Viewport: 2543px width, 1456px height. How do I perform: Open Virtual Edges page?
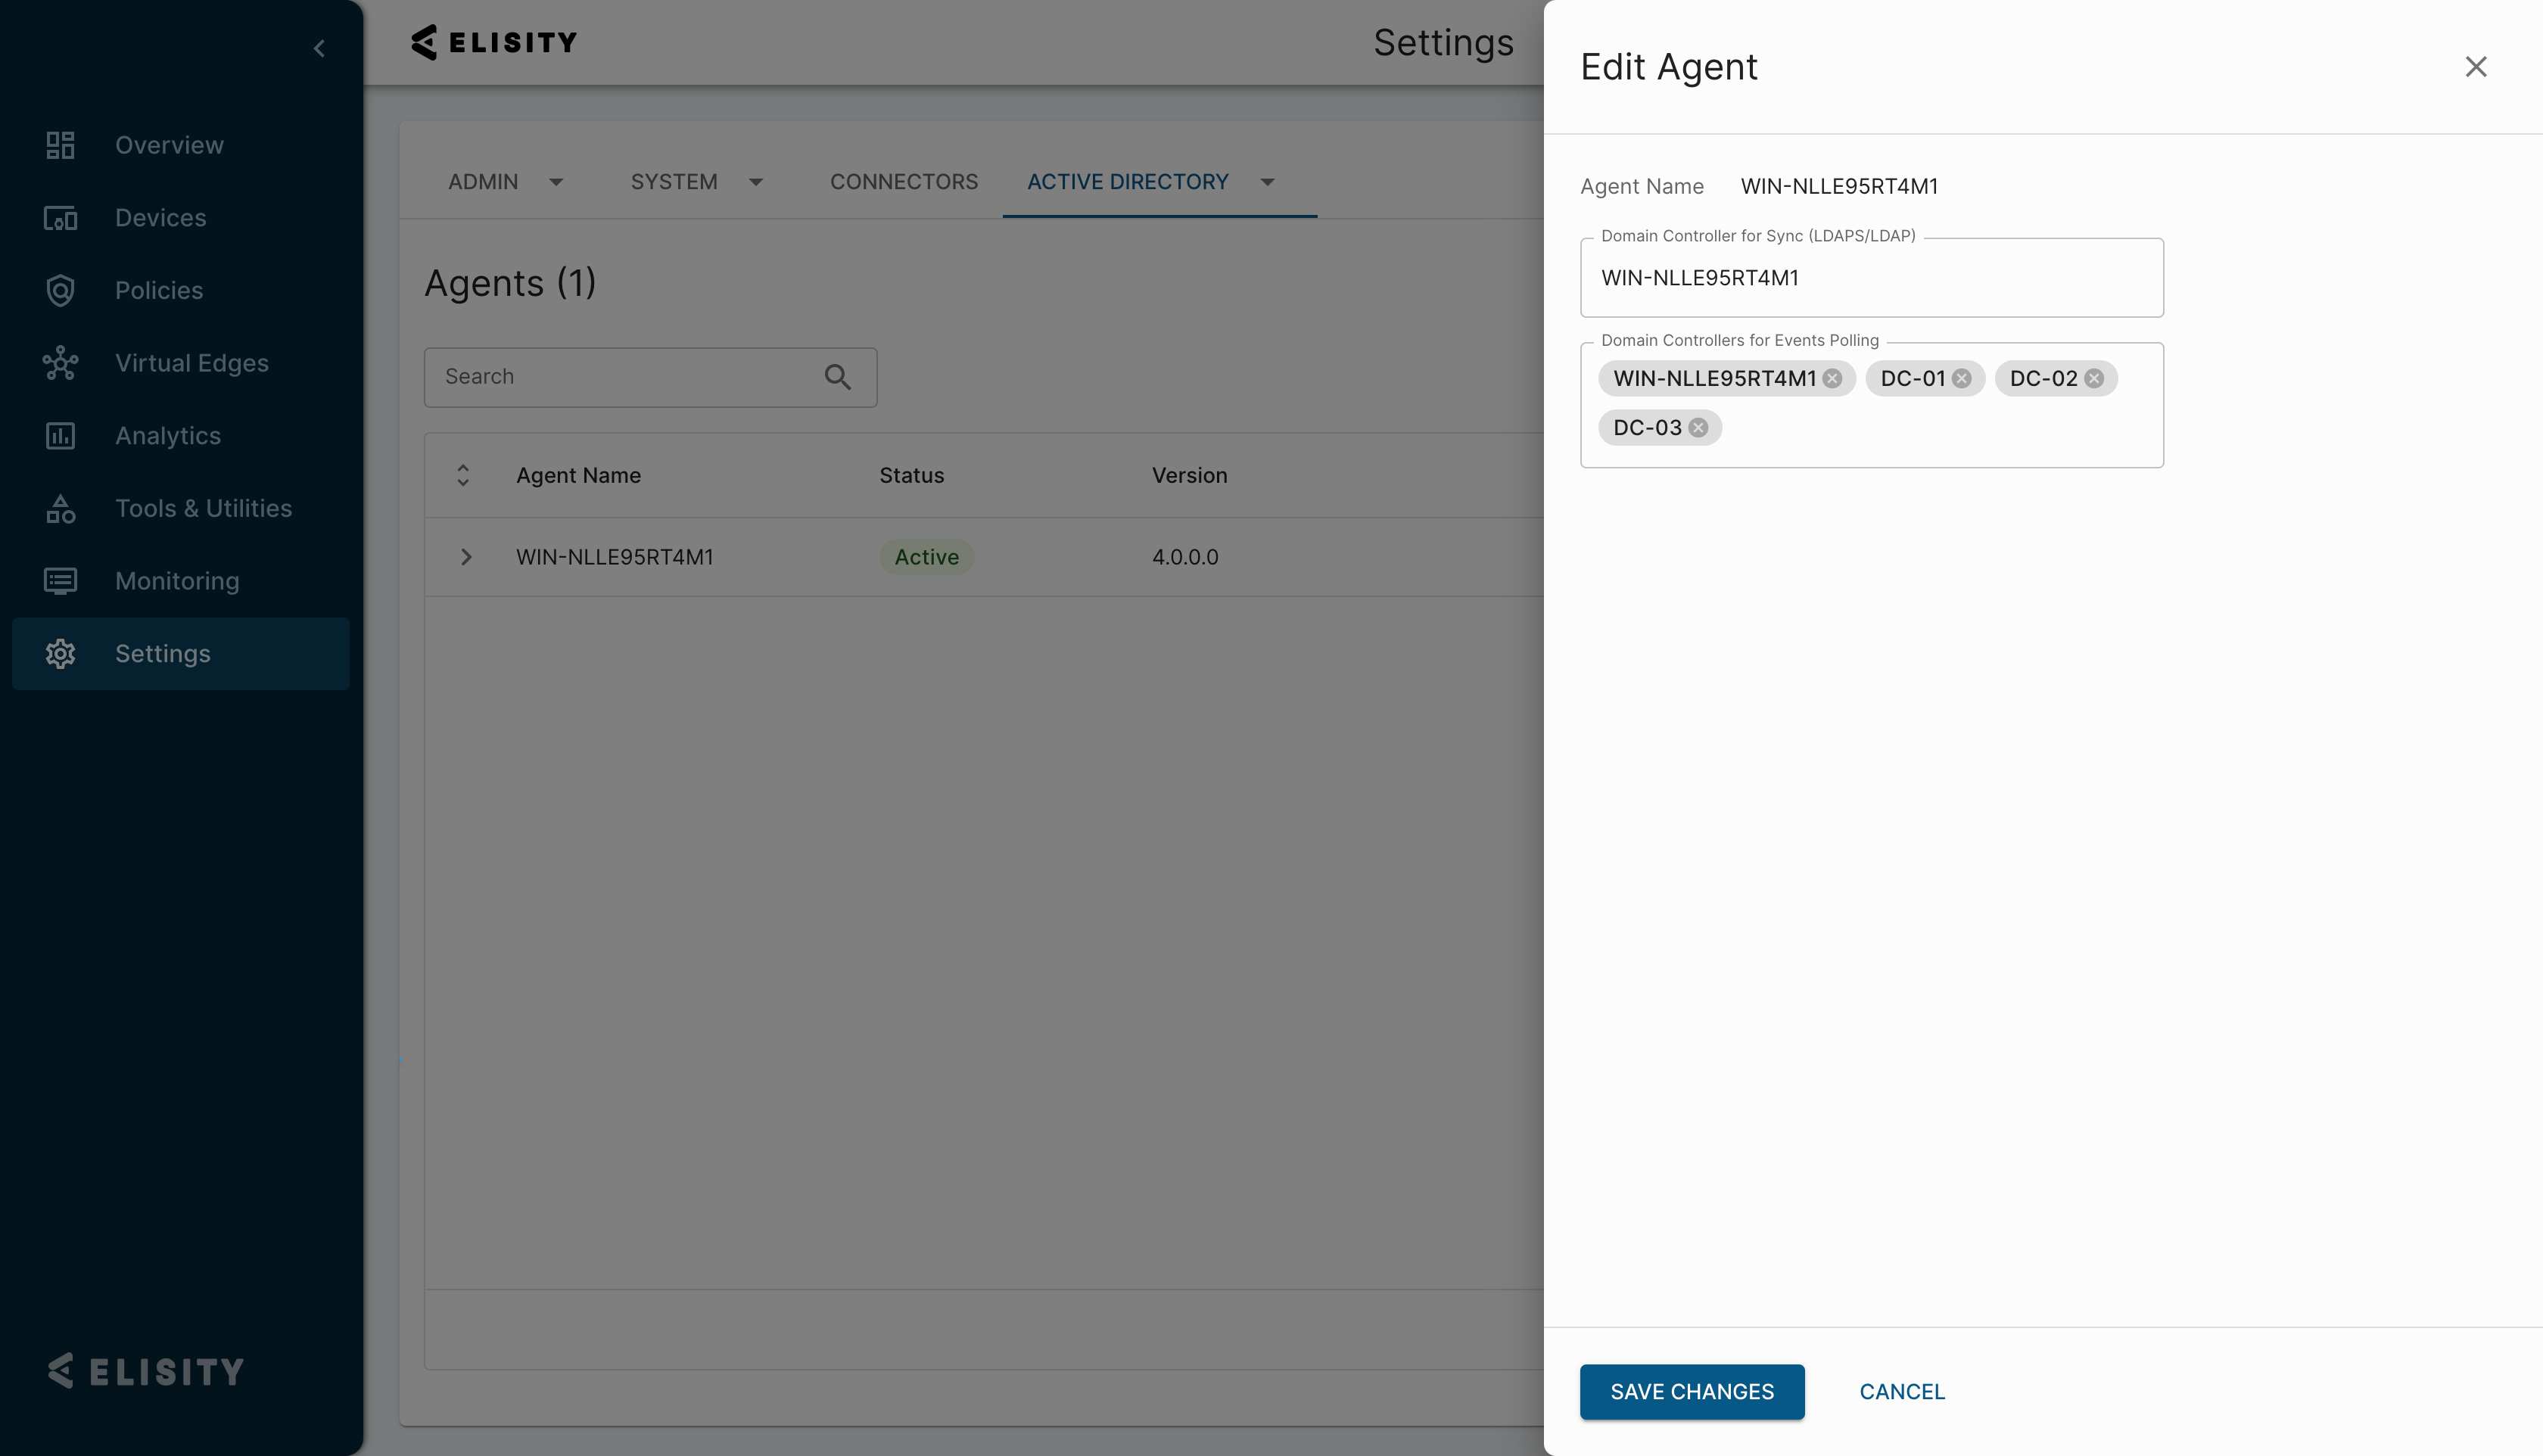[180, 363]
